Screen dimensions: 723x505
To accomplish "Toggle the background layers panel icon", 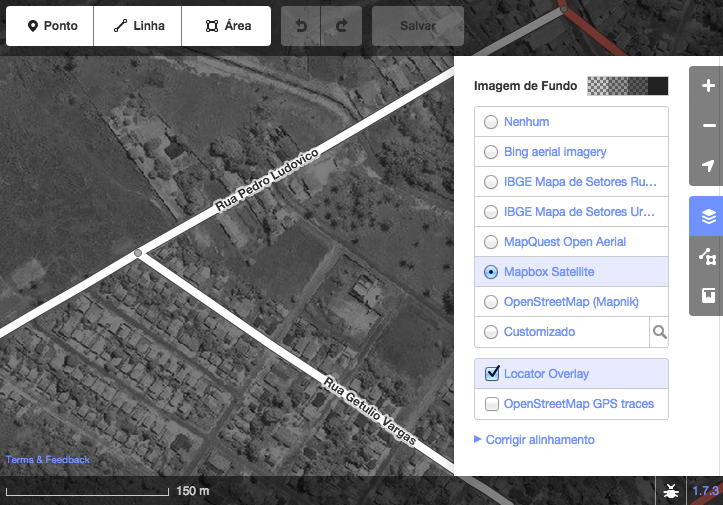I will tap(708, 216).
